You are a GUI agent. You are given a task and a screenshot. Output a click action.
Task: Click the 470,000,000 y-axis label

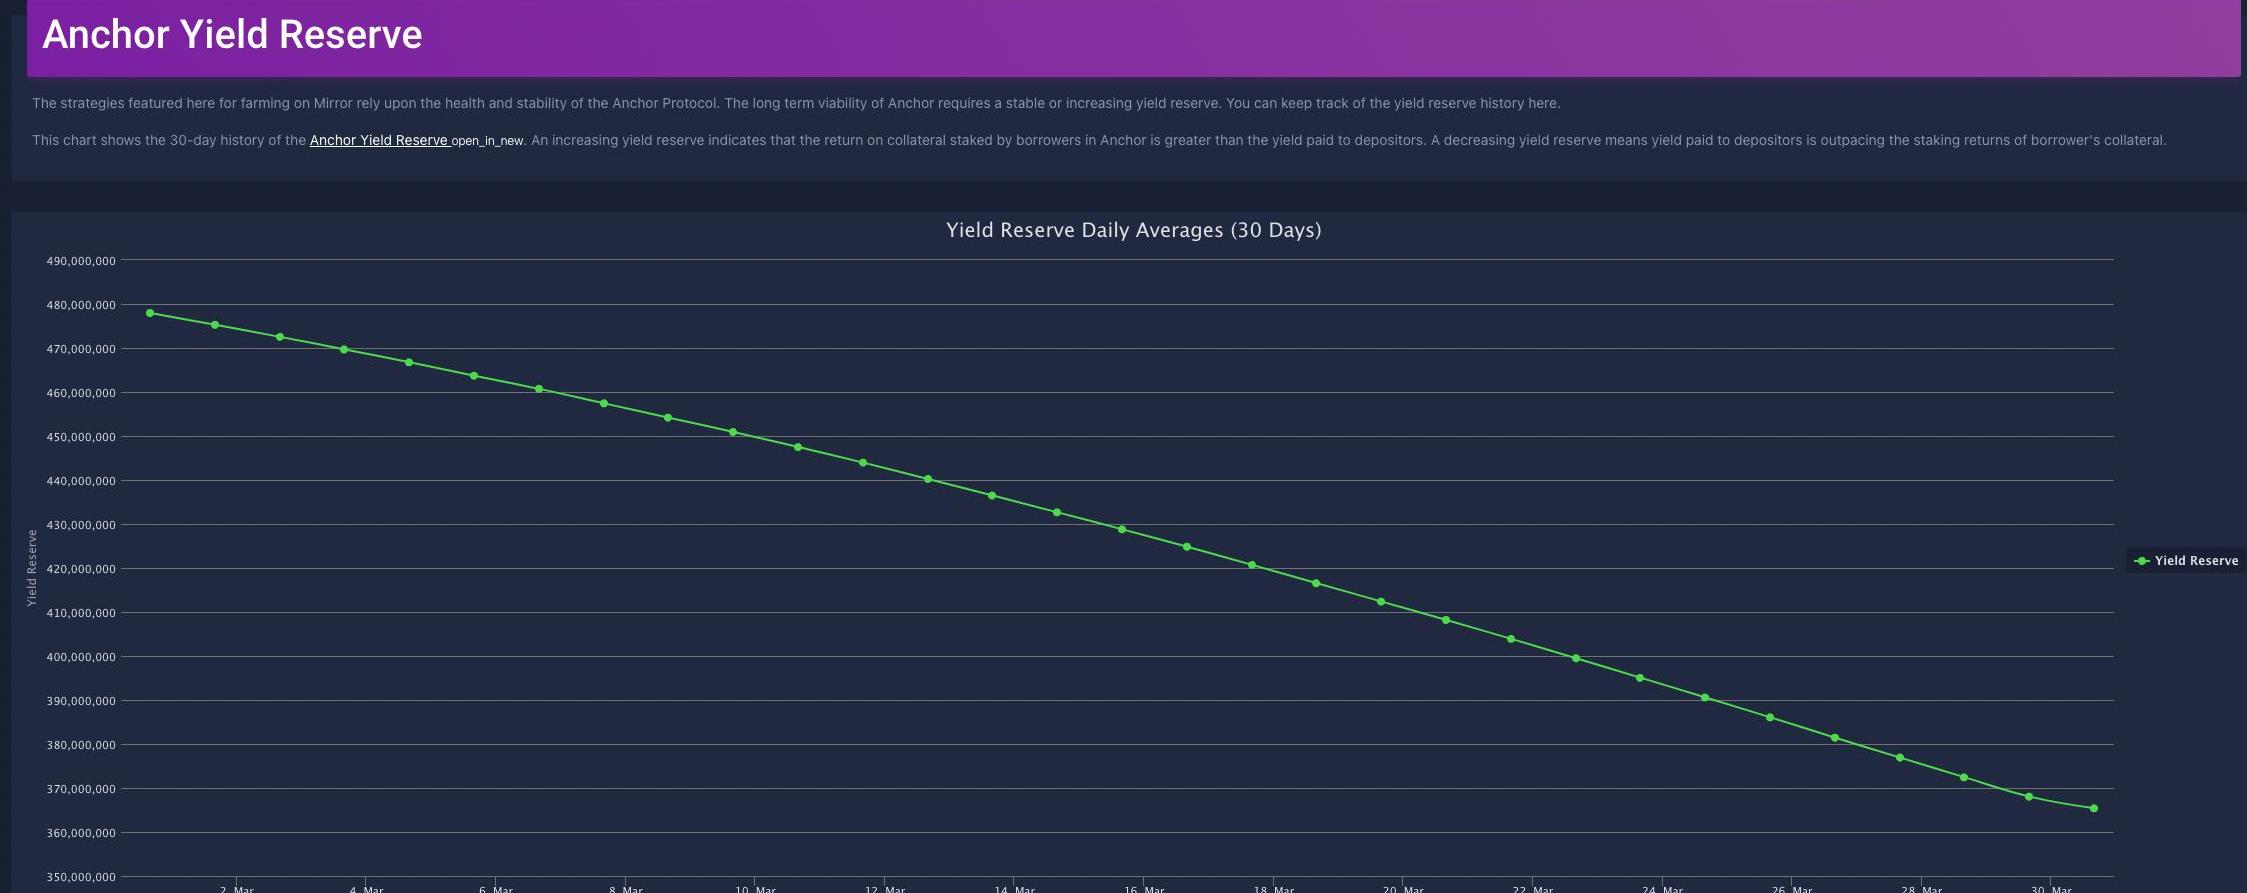coord(81,349)
